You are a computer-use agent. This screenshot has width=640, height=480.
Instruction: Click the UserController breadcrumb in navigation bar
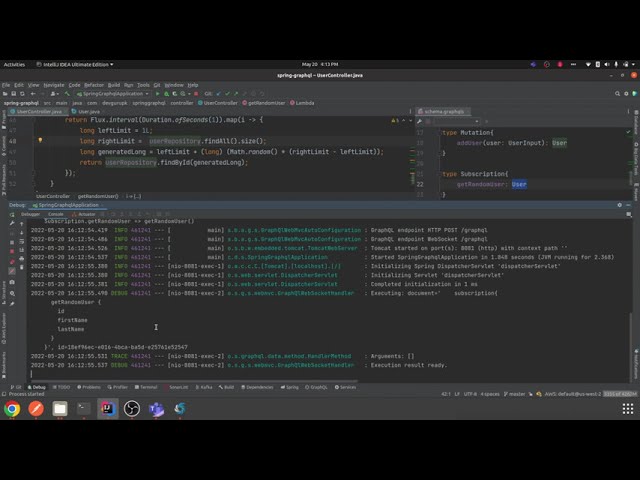click(218, 103)
